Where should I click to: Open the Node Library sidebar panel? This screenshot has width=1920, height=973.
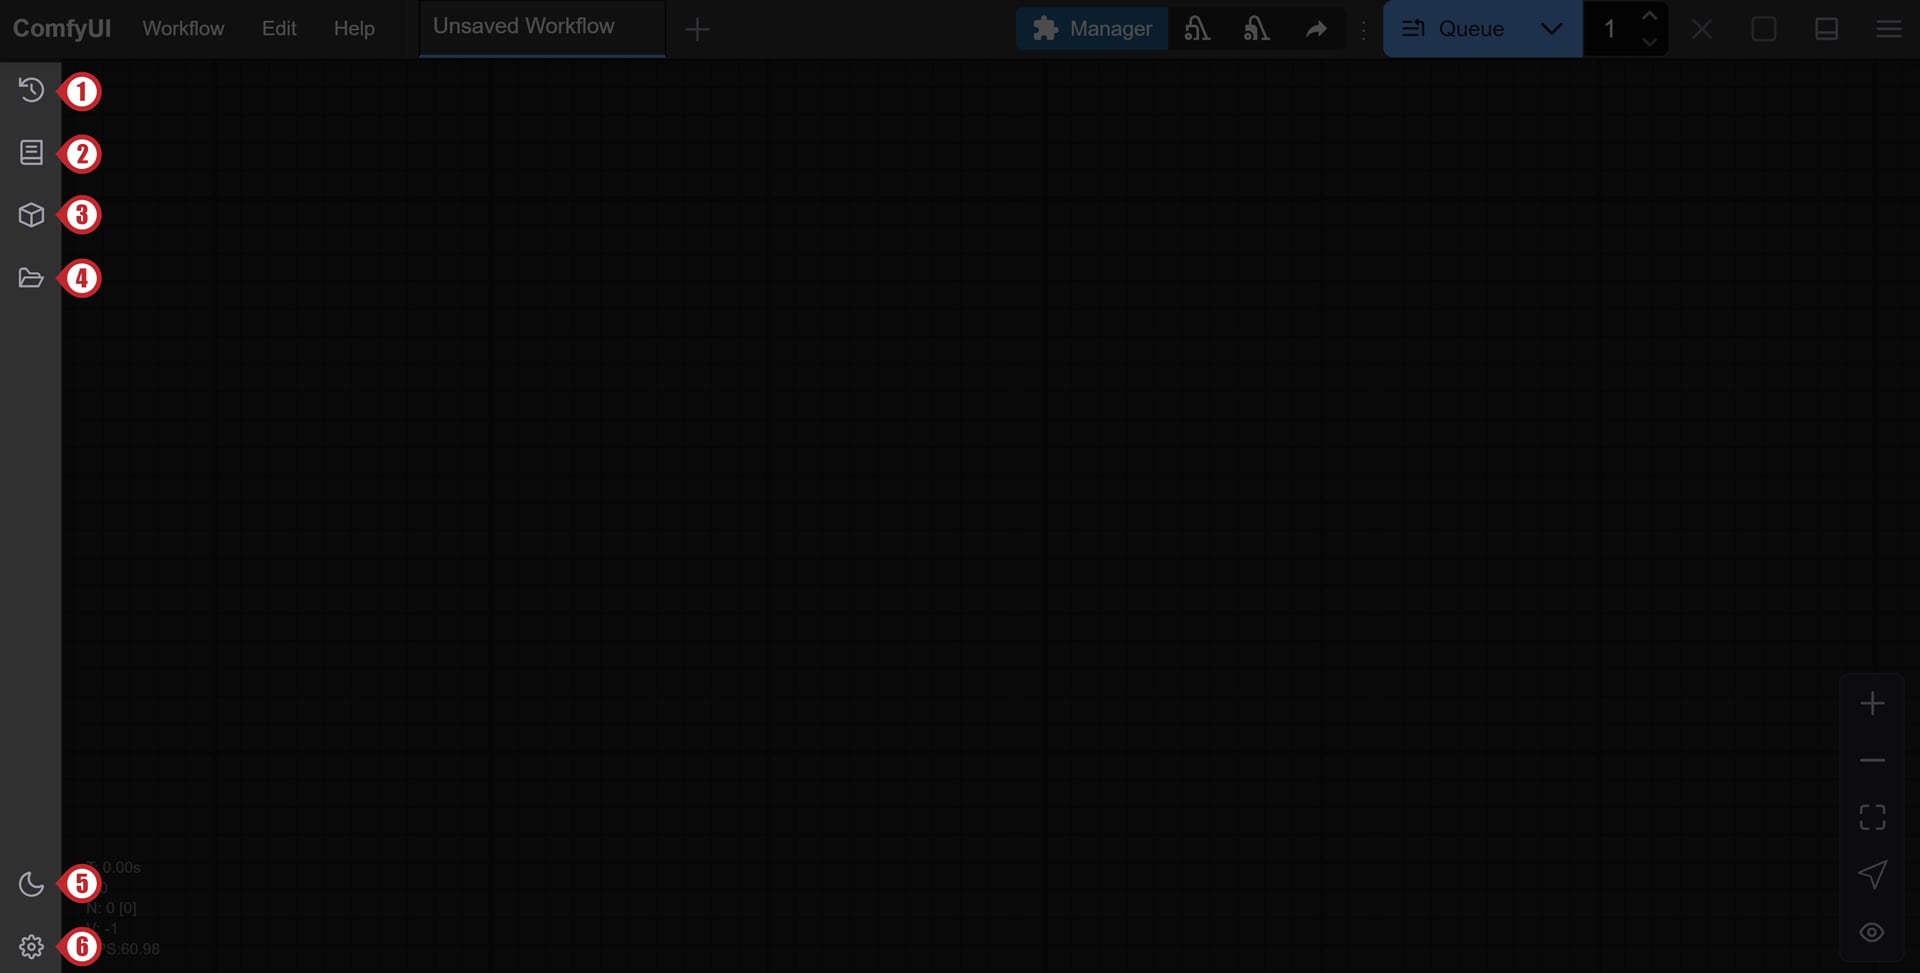click(x=31, y=152)
